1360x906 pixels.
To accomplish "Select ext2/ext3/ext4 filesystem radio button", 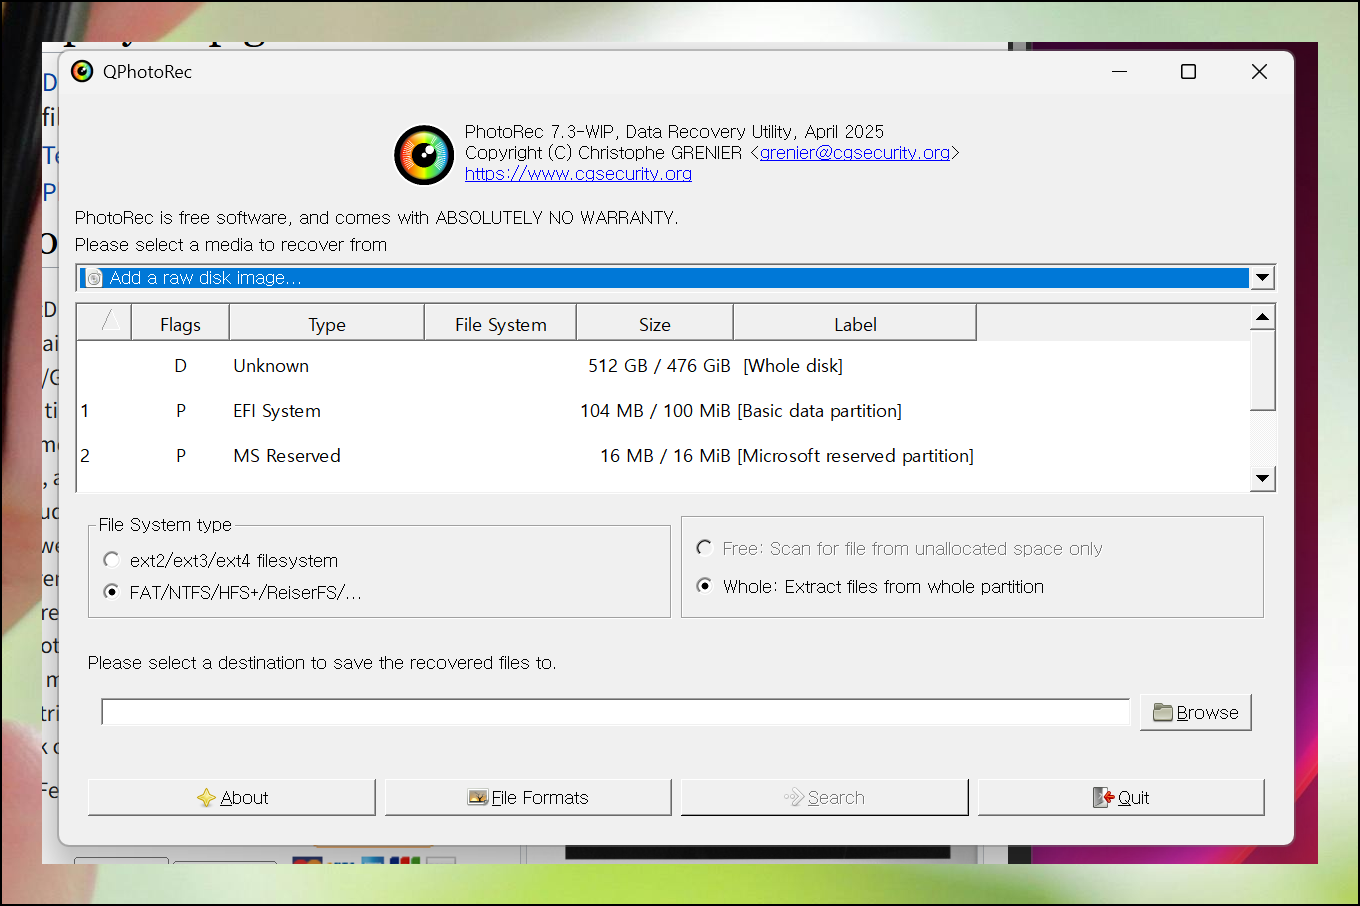I will [x=112, y=560].
